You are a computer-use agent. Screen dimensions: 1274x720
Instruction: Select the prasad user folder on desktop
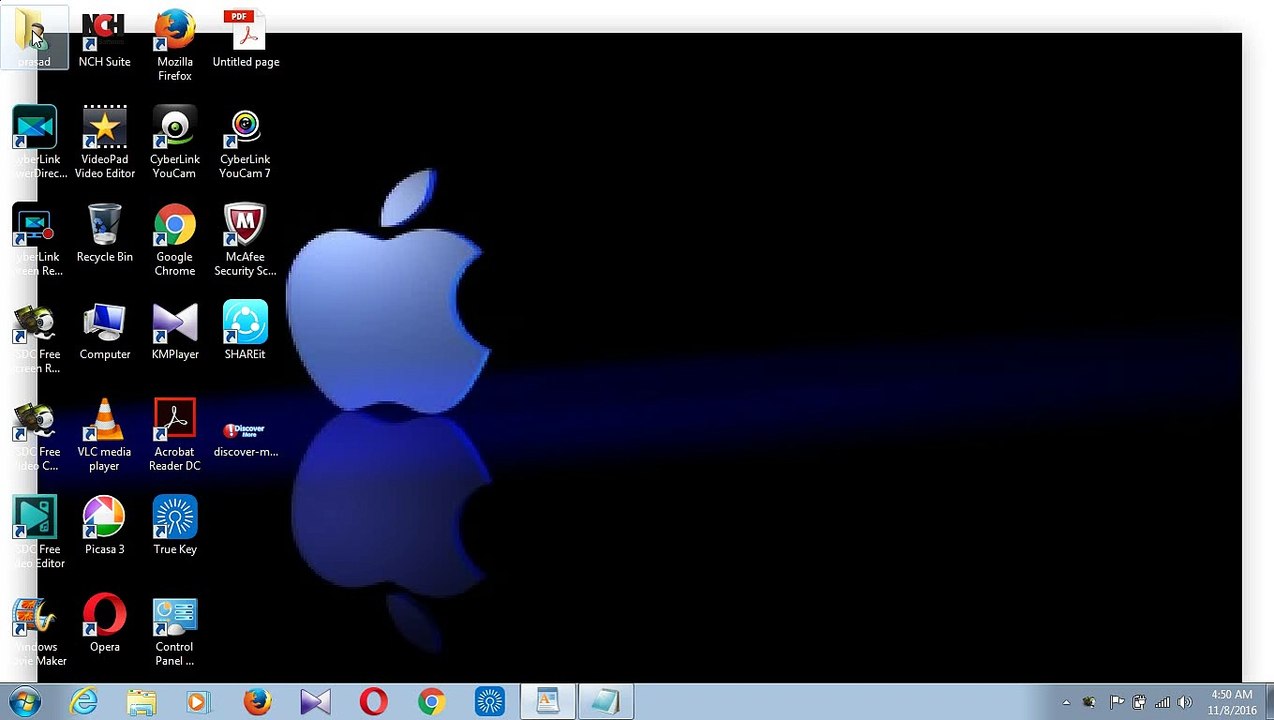[x=33, y=38]
